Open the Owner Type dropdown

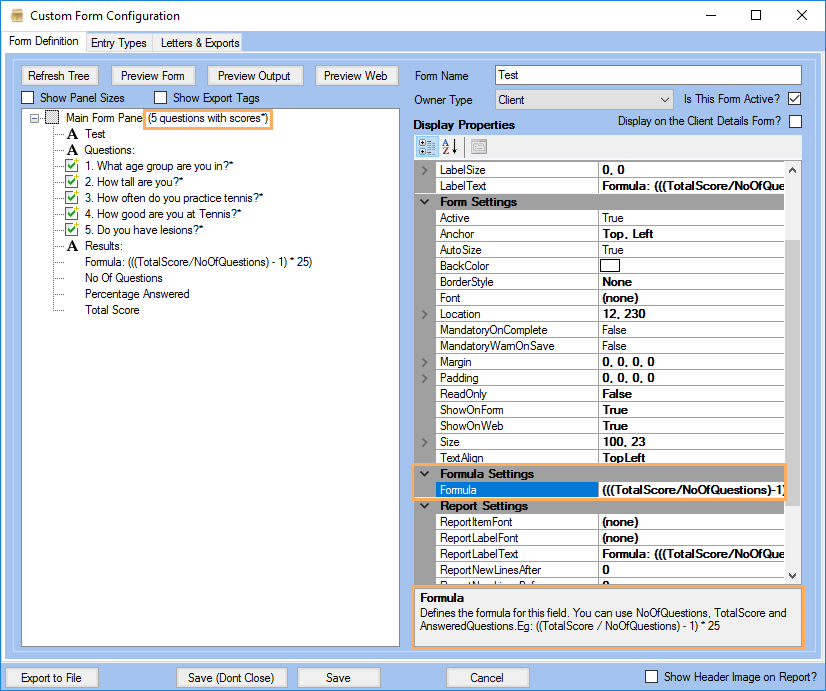coord(664,100)
